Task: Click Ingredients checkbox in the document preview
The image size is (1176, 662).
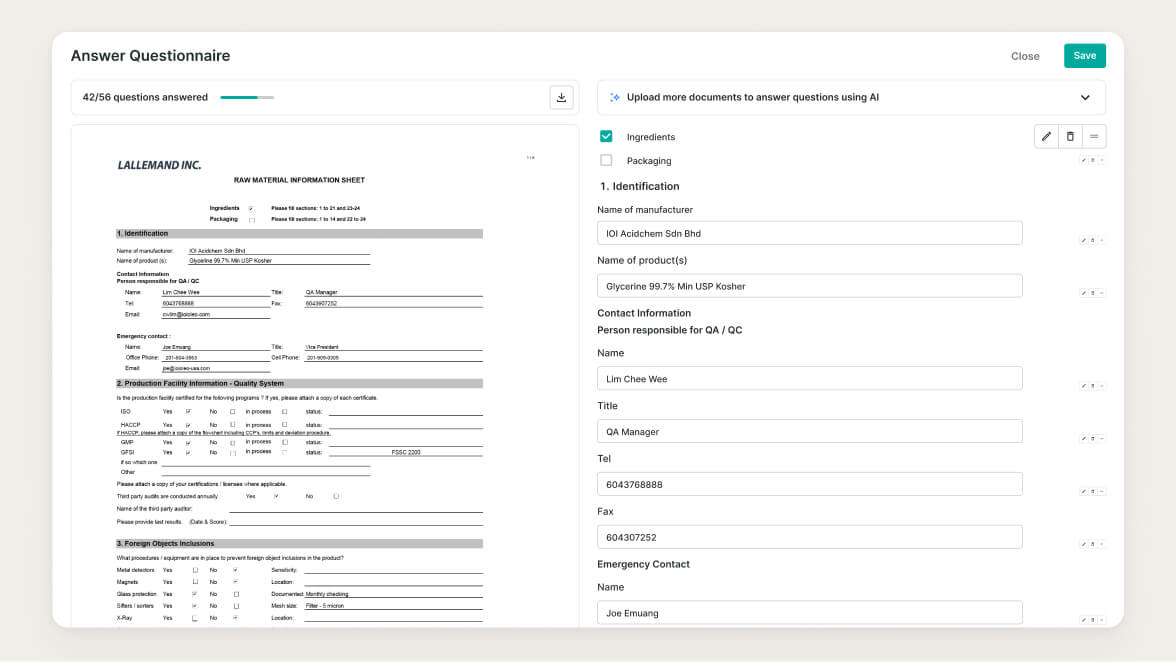Action: [251, 208]
